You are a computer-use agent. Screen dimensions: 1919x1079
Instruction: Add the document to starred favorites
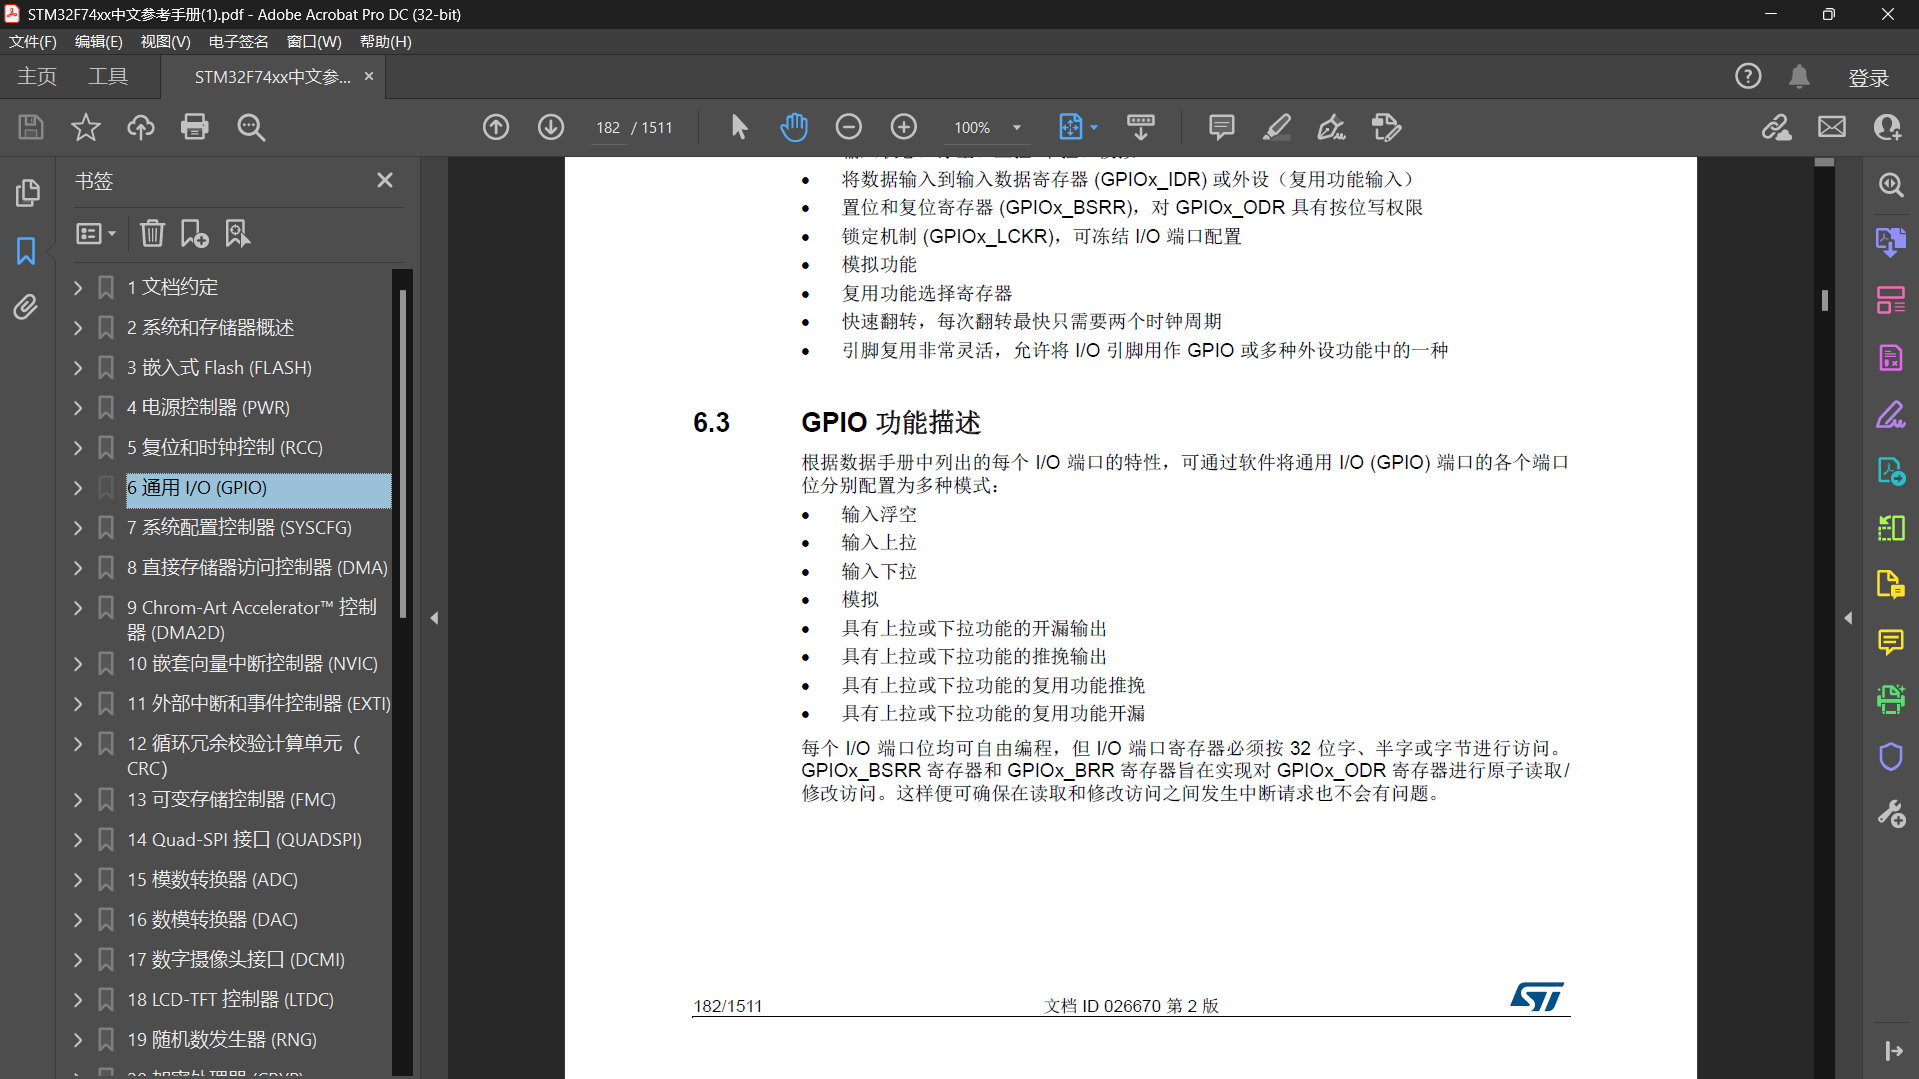(86, 127)
